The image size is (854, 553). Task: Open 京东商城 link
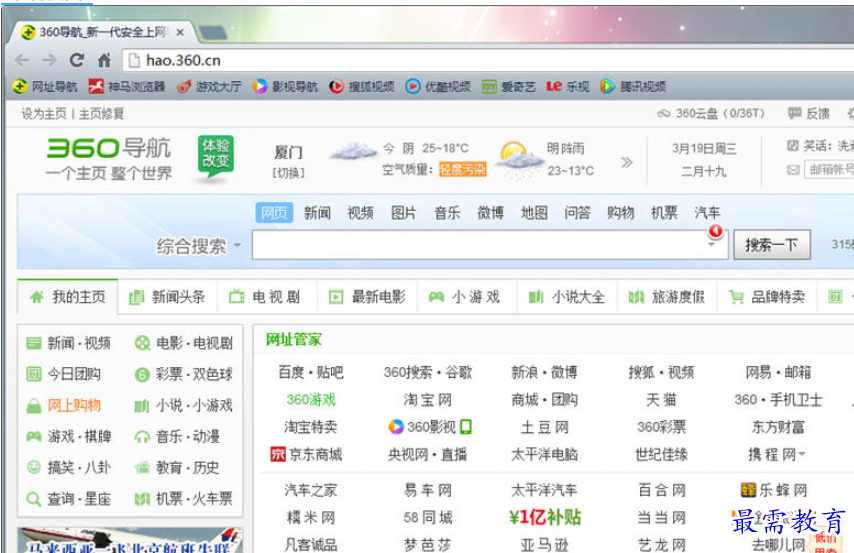click(x=307, y=454)
